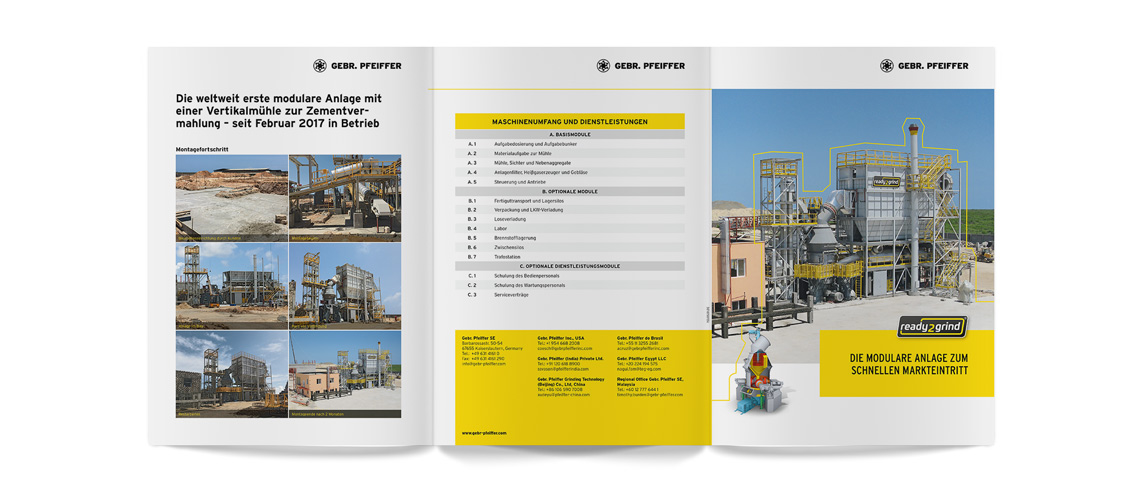
Task: Click the Brazil office email address
Action: click(643, 348)
